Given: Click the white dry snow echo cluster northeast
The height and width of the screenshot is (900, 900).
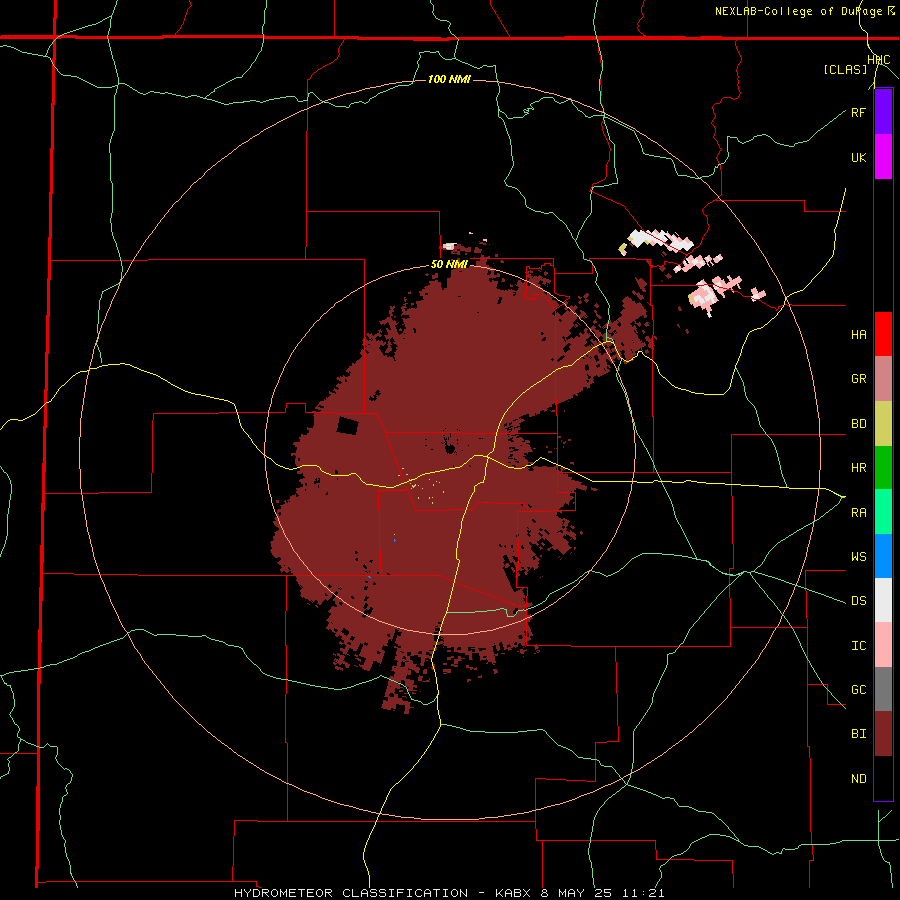Looking at the screenshot, I should point(660,239).
